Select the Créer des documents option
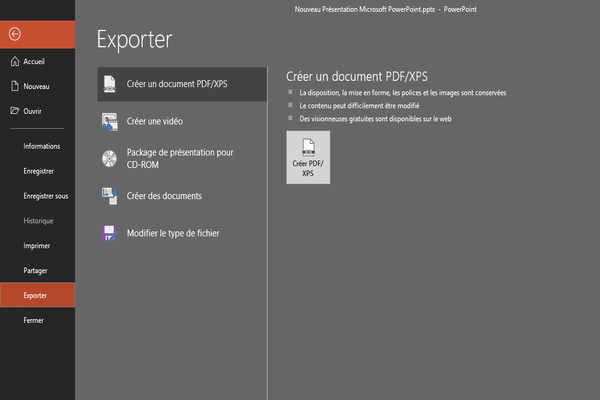The width and height of the screenshot is (600, 400). coord(182,196)
